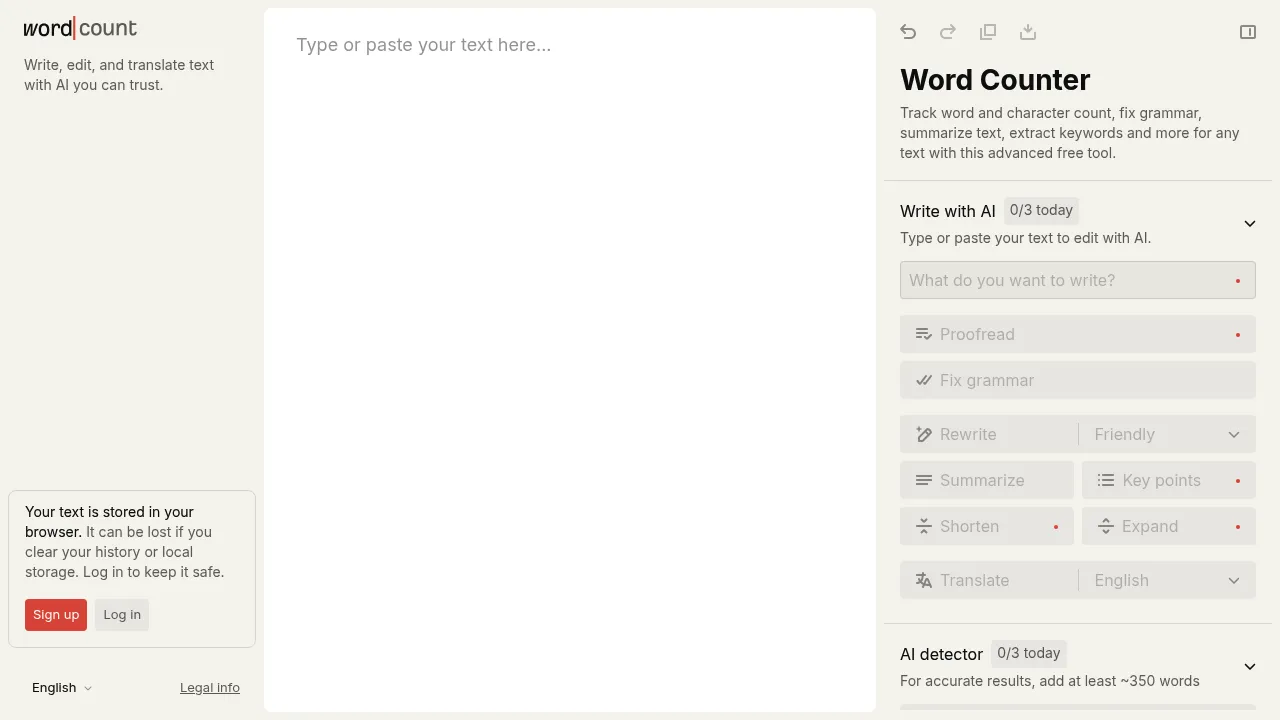Select the Rewrite tool
The image size is (1280, 720).
click(x=967, y=434)
